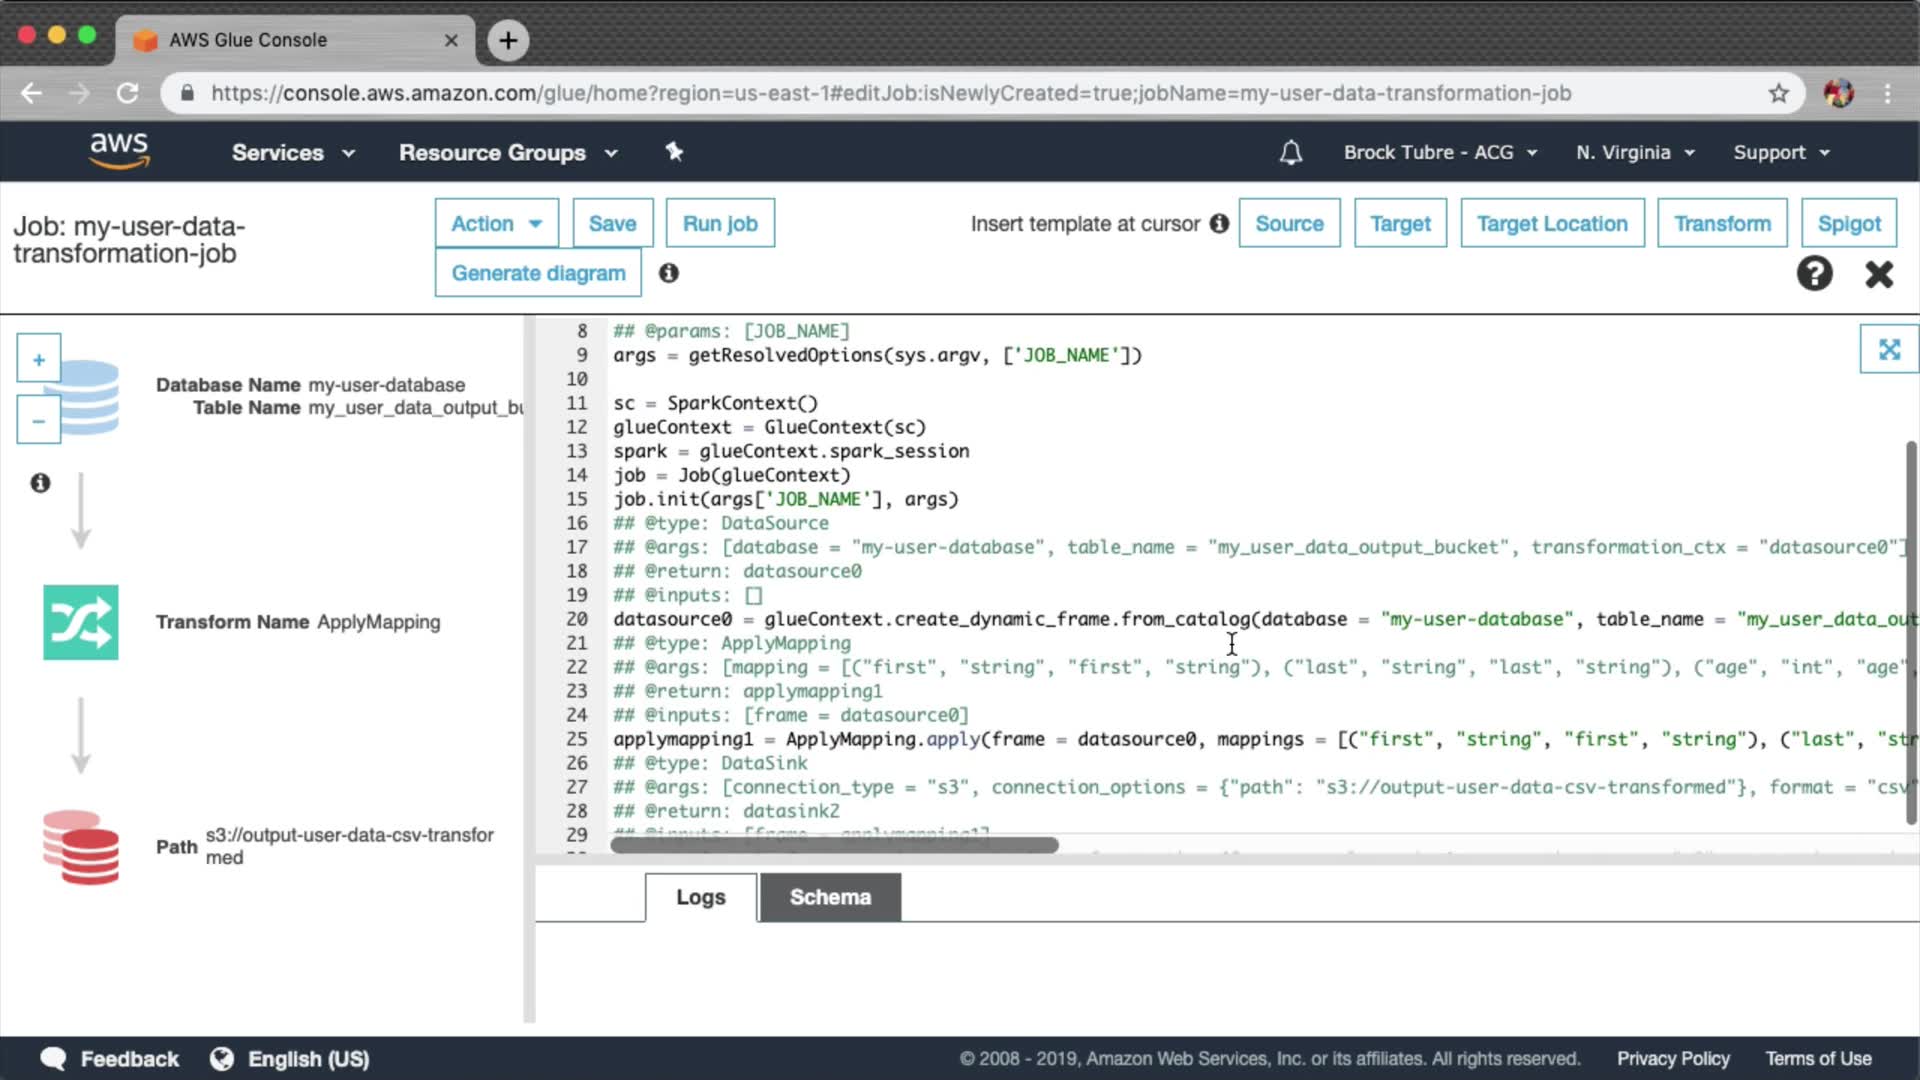The height and width of the screenshot is (1080, 1920).
Task: Click the Run job button
Action: [720, 223]
